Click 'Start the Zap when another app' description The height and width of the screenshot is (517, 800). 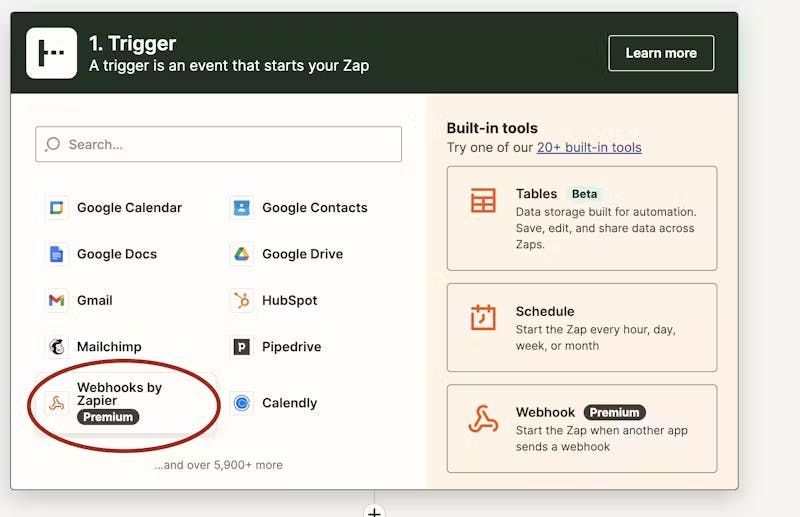click(602, 438)
